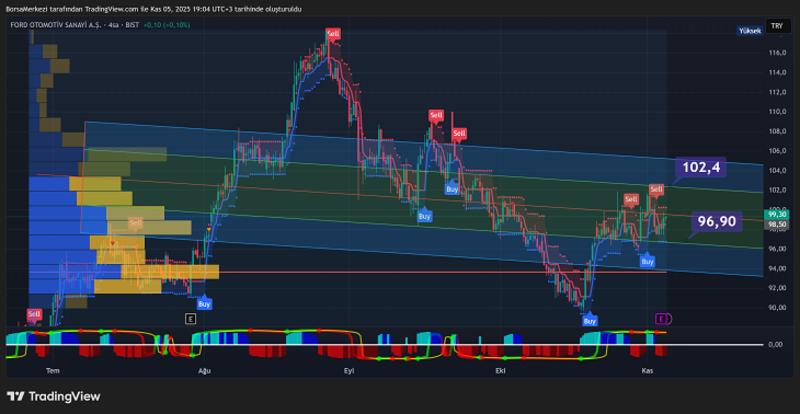
Task: Click the 0,00 indicator value label
Action: (775, 344)
